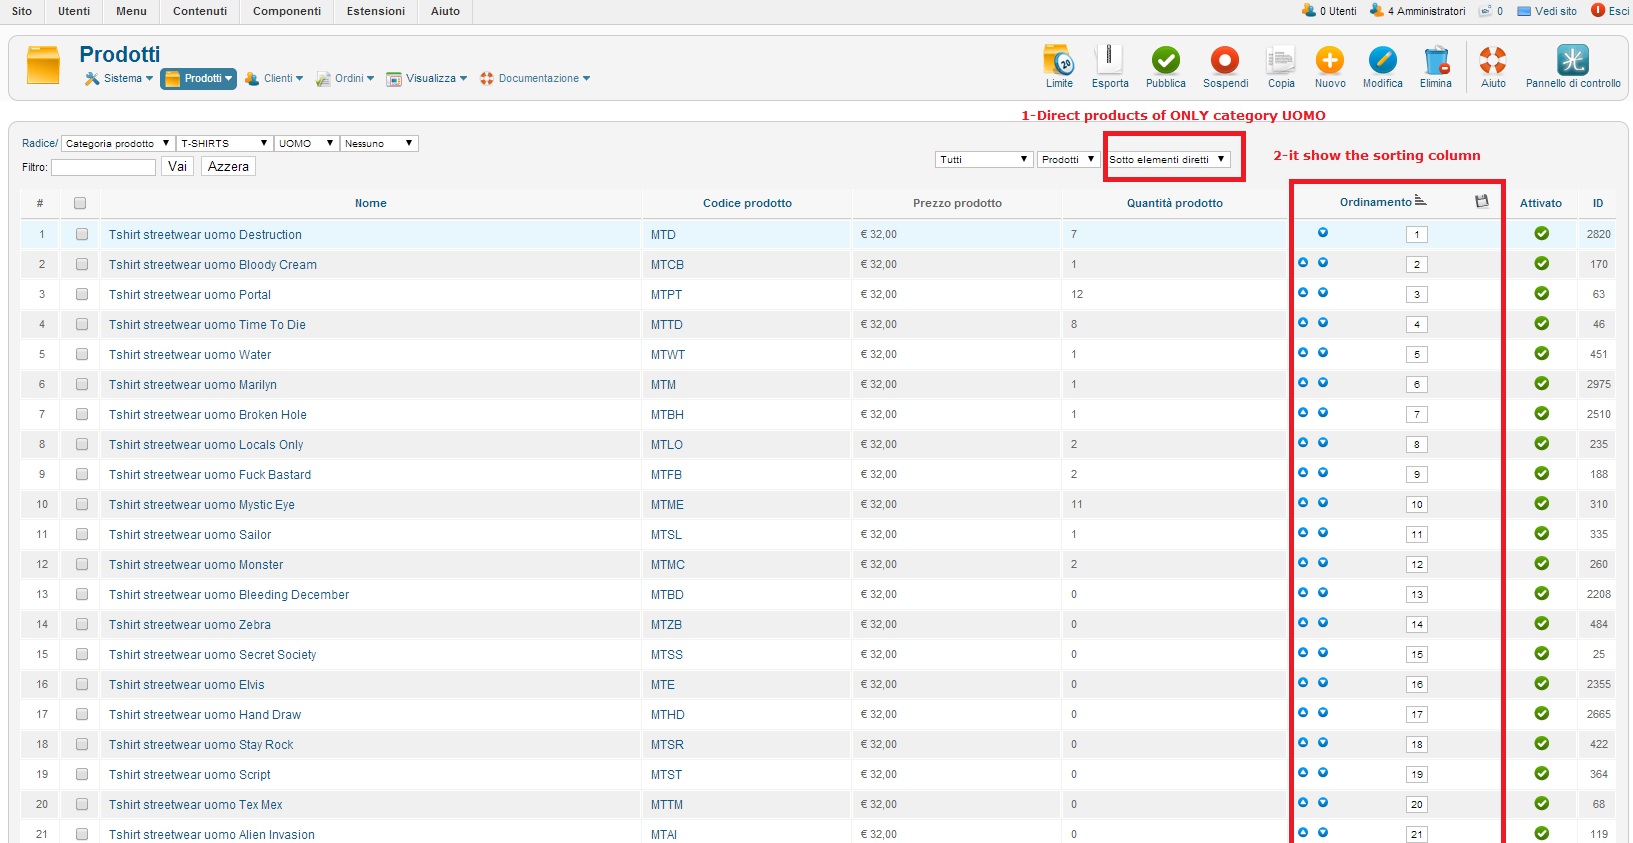1633x843 pixels.
Task: Open Pannello di controllo icon
Action: pyautogui.click(x=1572, y=62)
